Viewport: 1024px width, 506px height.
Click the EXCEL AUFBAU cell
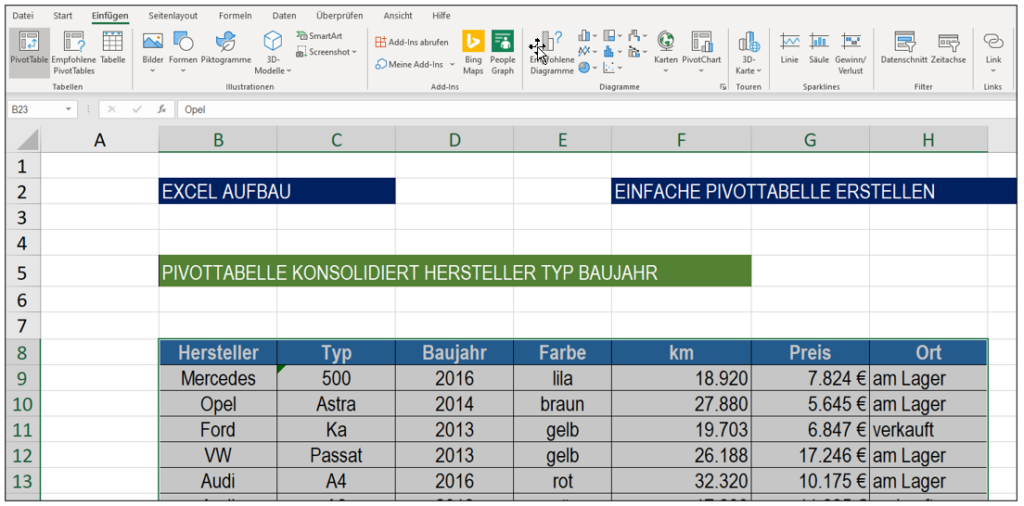[x=277, y=191]
